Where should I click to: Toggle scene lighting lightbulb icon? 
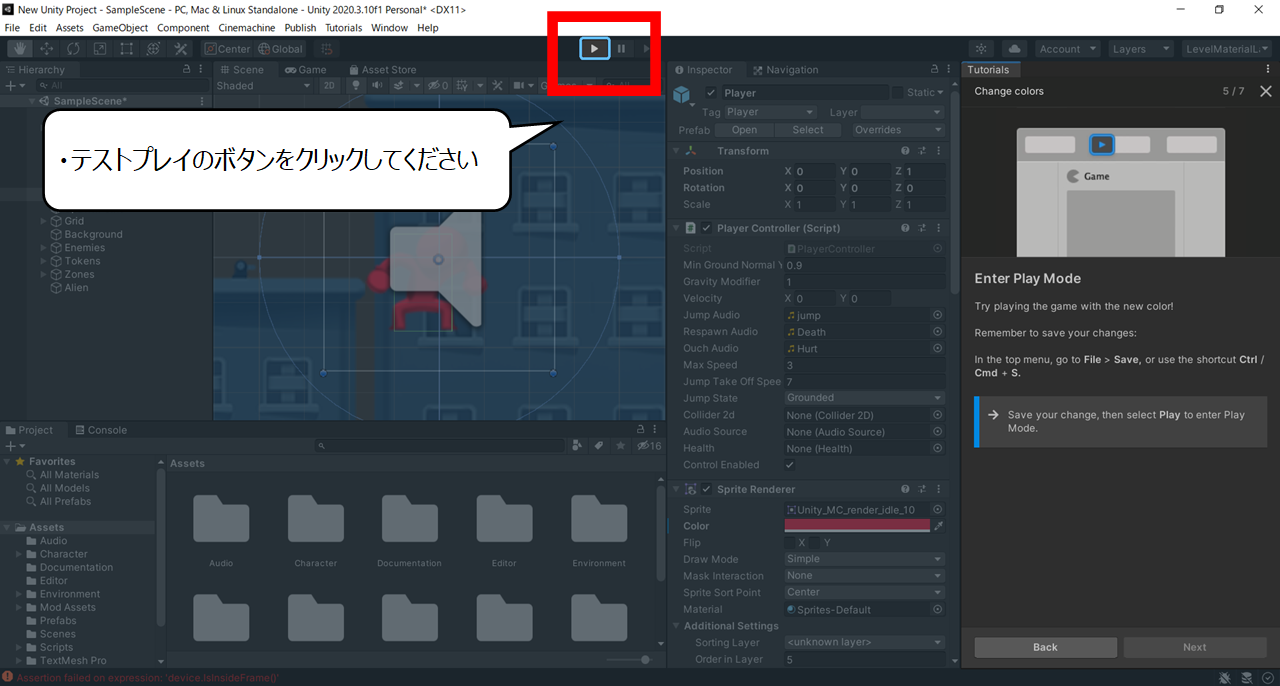(355, 85)
